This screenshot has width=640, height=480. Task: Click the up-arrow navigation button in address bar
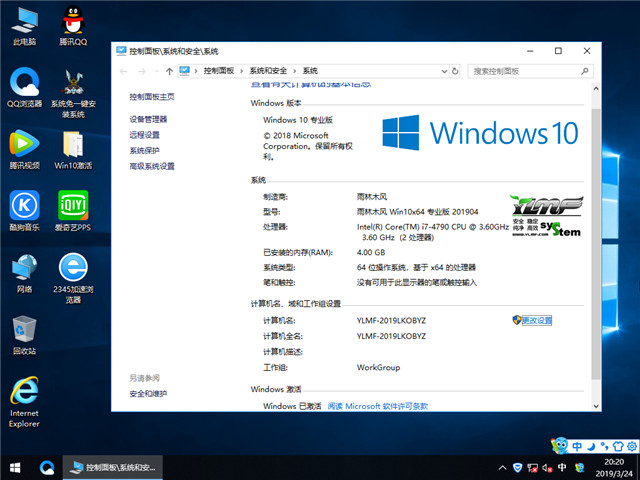click(x=170, y=71)
